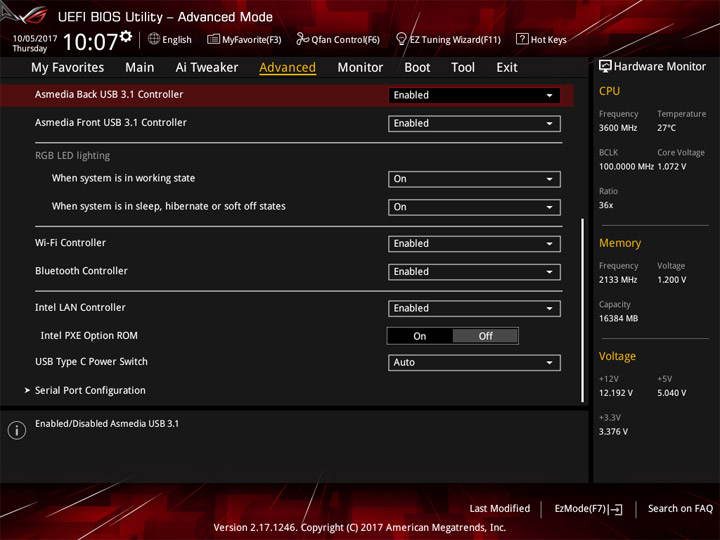Click the globe language icon
The width and height of the screenshot is (720, 540).
click(x=154, y=39)
